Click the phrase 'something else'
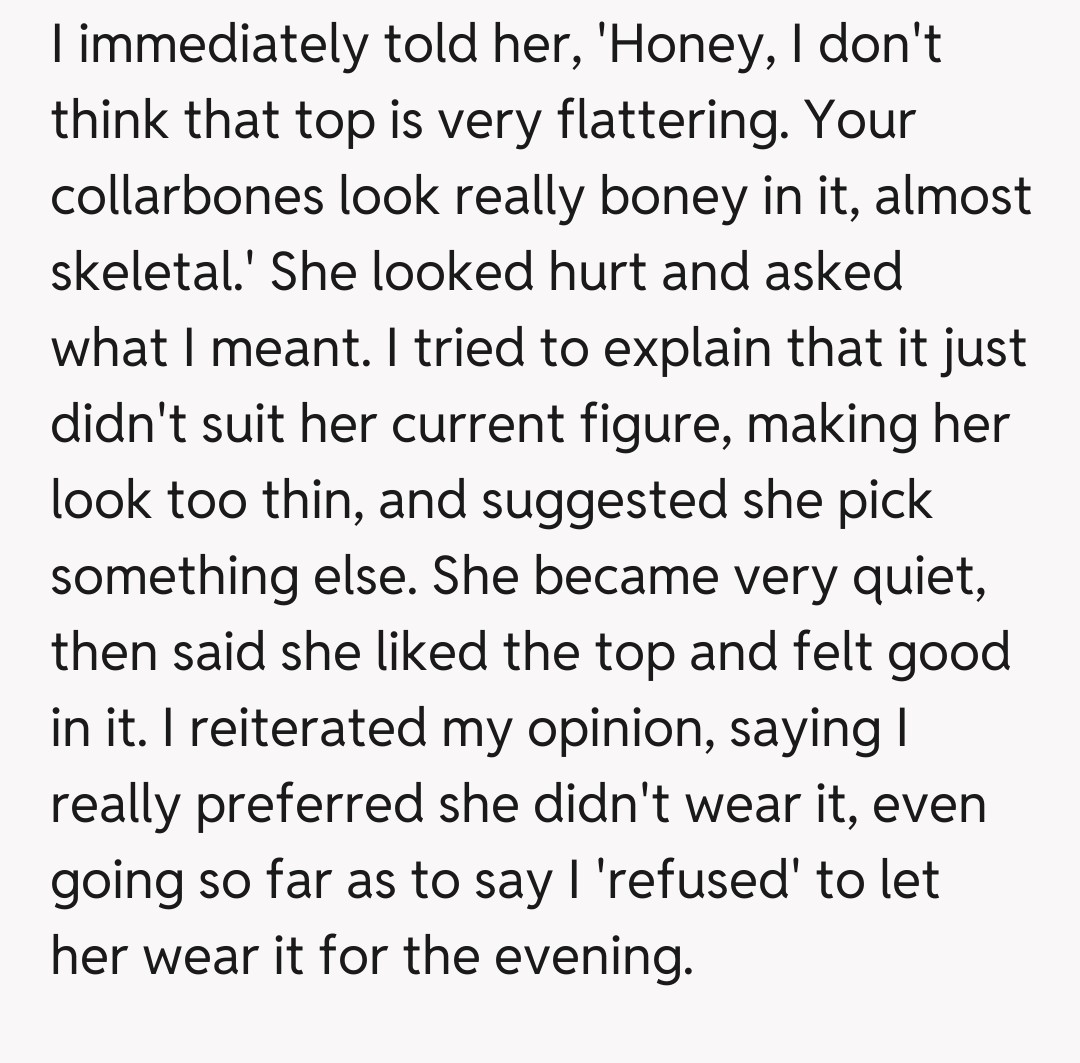The width and height of the screenshot is (1080, 1063). click(x=233, y=576)
